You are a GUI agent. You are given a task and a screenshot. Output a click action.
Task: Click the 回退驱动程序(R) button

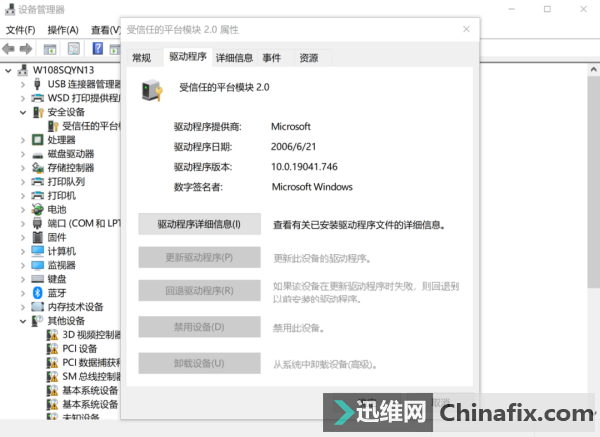pos(199,290)
